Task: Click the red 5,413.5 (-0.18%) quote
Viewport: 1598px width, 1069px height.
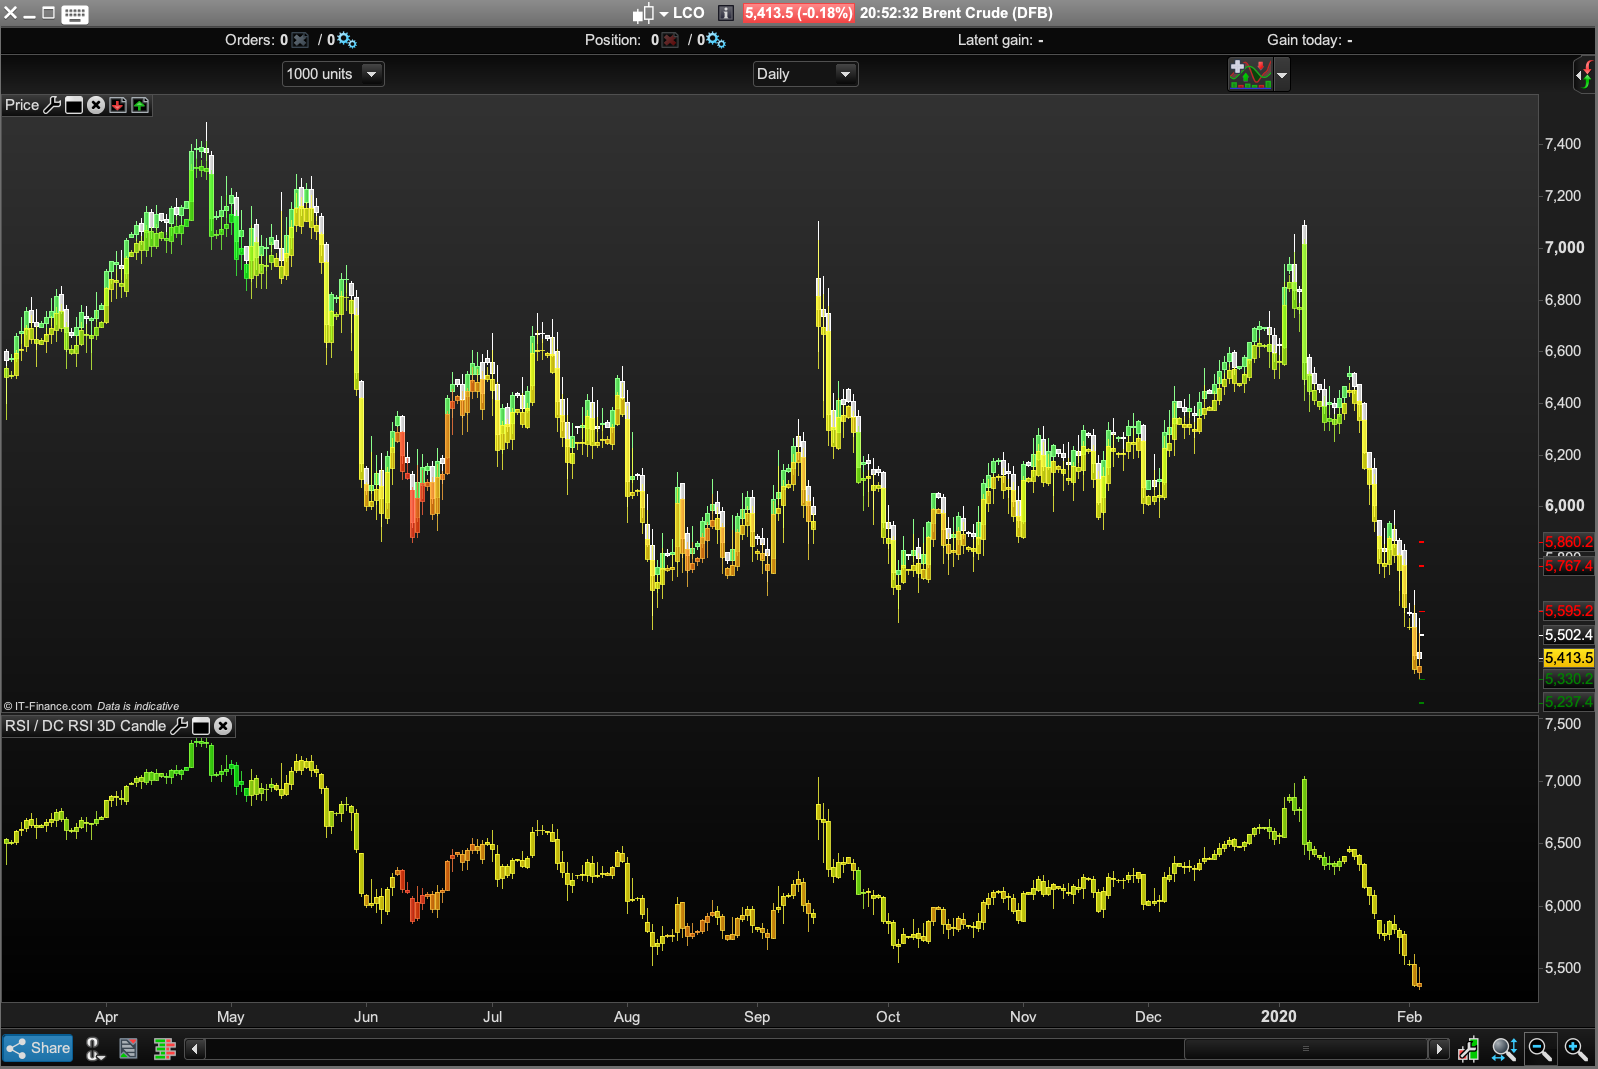Action: tap(798, 13)
